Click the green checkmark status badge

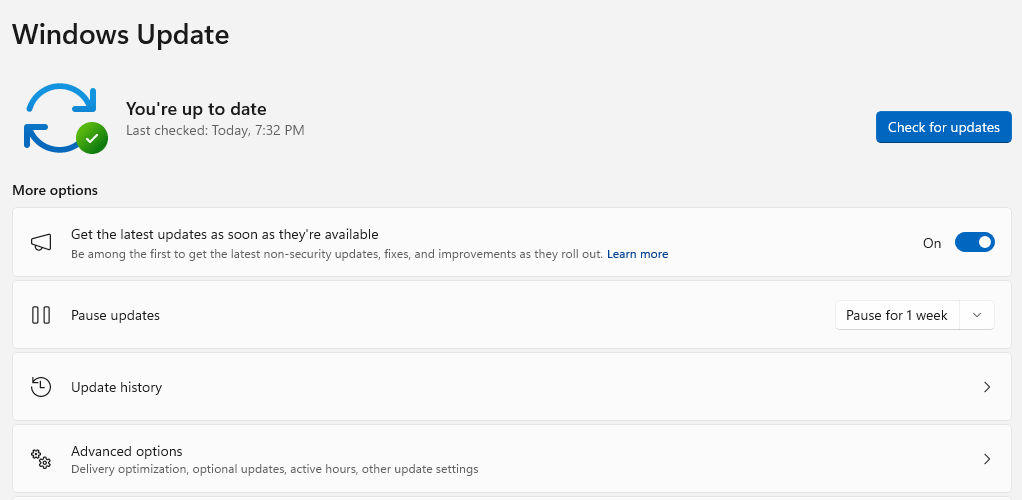[92, 139]
